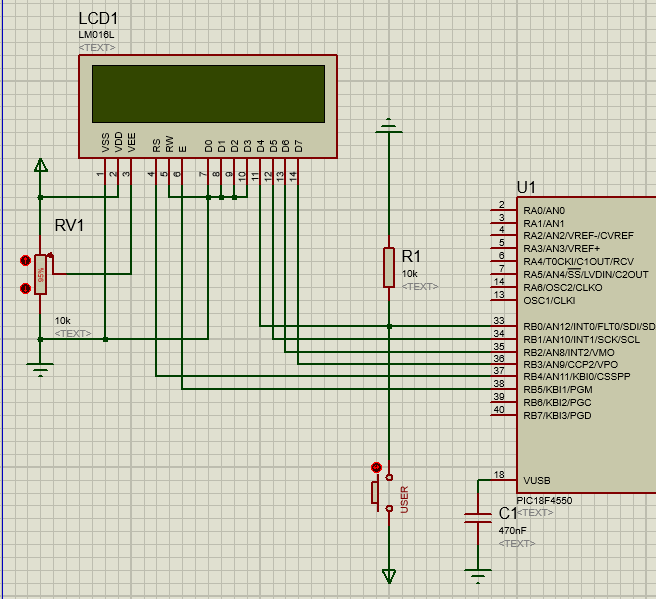Screen dimensions: 656x599
Task: Click the RB5/KBI1/PGM pin label
Action: [558, 389]
